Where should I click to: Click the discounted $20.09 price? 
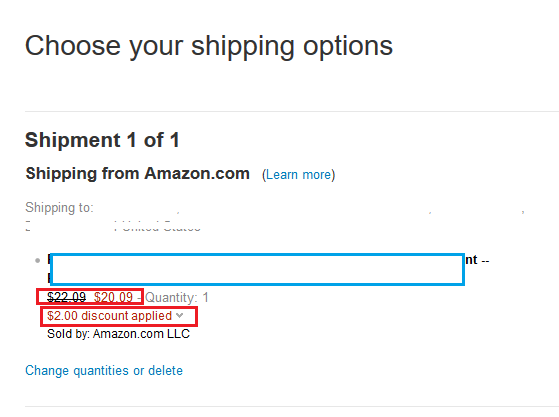click(x=113, y=297)
